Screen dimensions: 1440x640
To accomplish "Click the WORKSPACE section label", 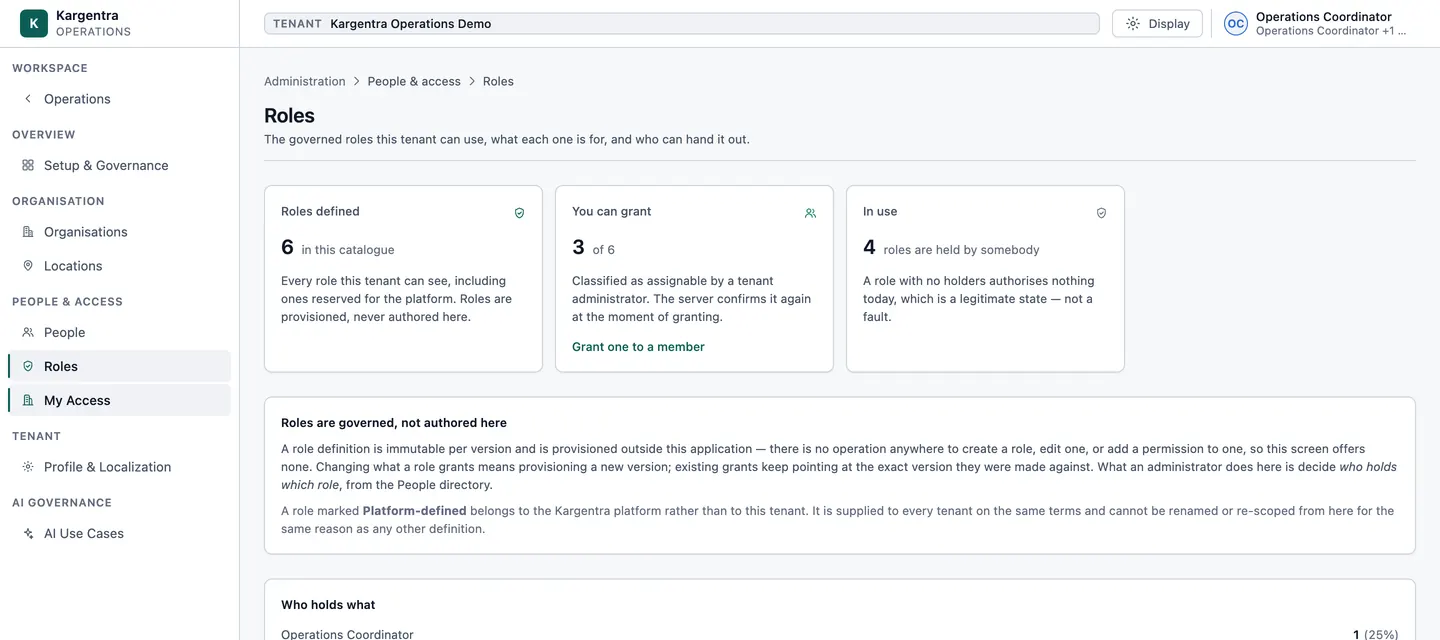I will pos(50,68).
